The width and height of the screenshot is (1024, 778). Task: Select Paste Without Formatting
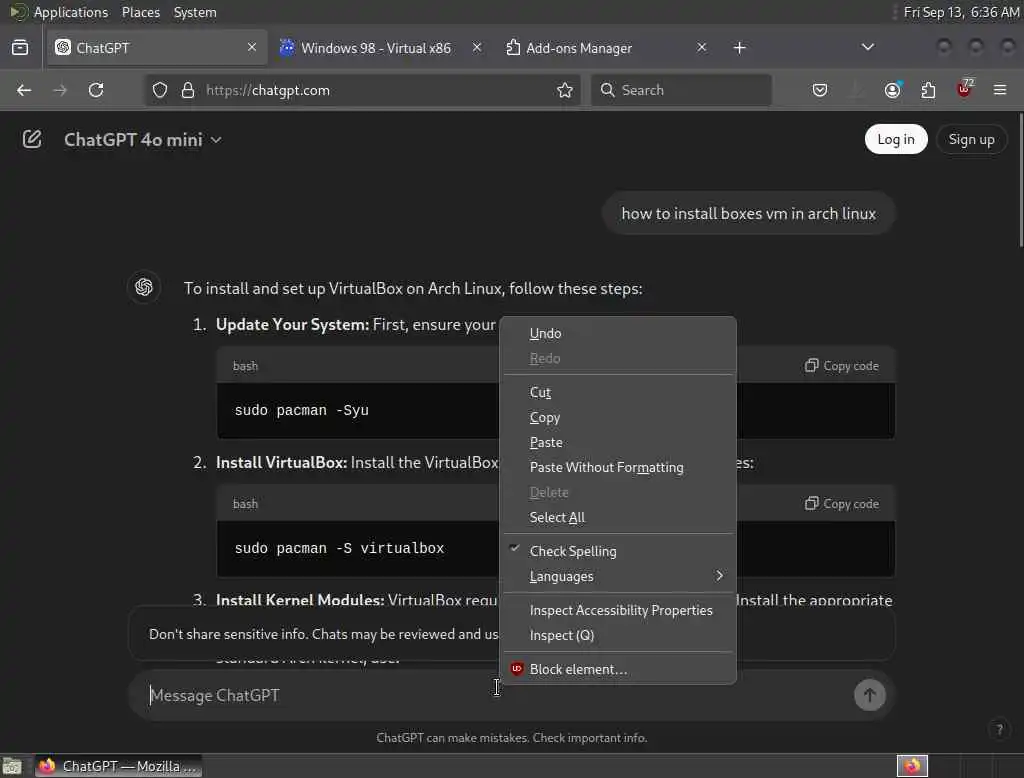[618, 467]
